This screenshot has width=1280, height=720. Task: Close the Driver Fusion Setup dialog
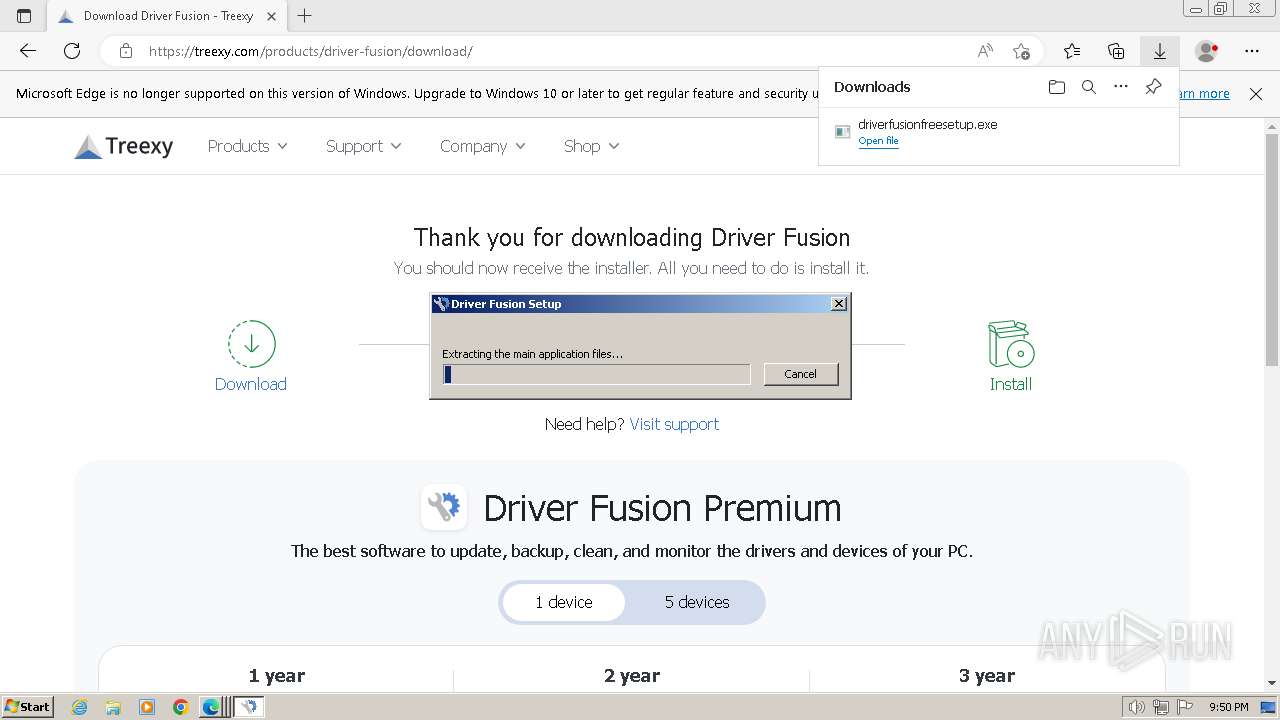(x=839, y=303)
